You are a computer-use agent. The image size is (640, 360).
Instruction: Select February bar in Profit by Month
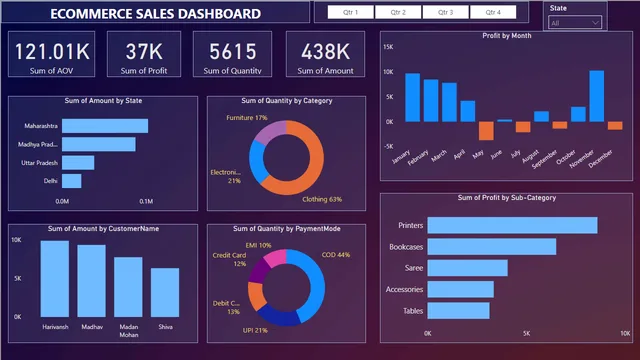pos(431,100)
